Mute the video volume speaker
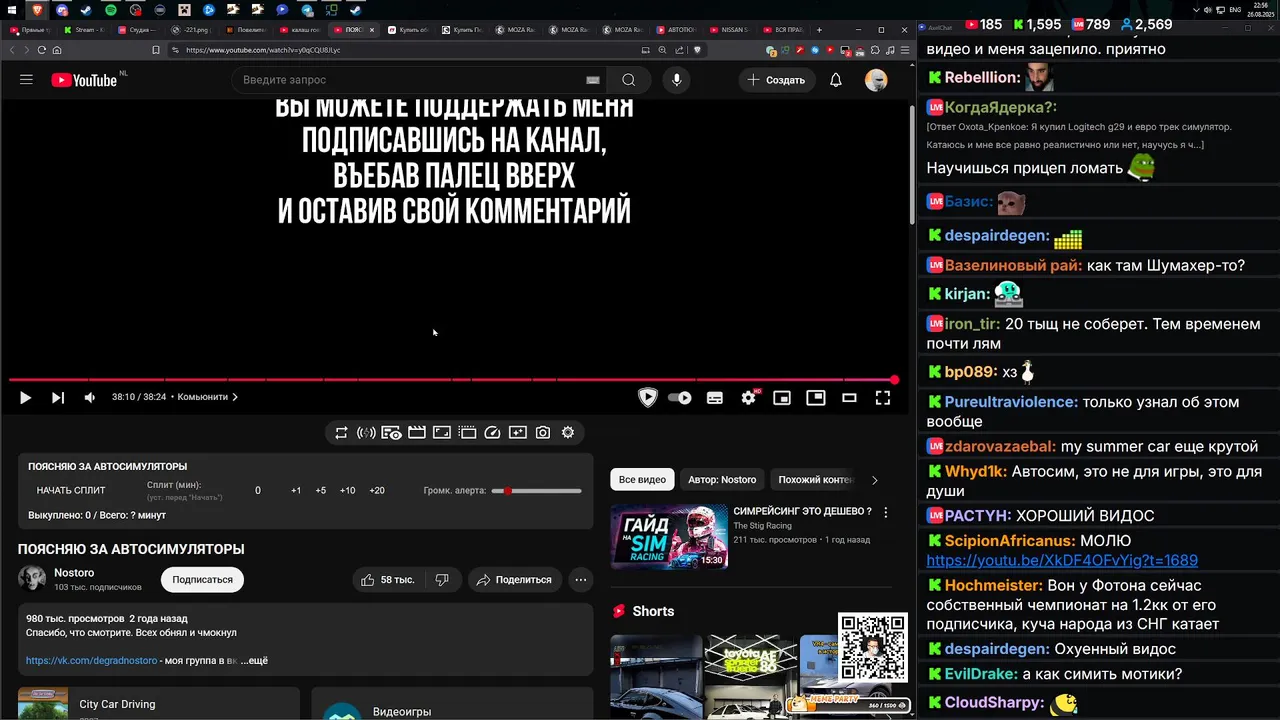The width and height of the screenshot is (1280, 720). [x=89, y=397]
